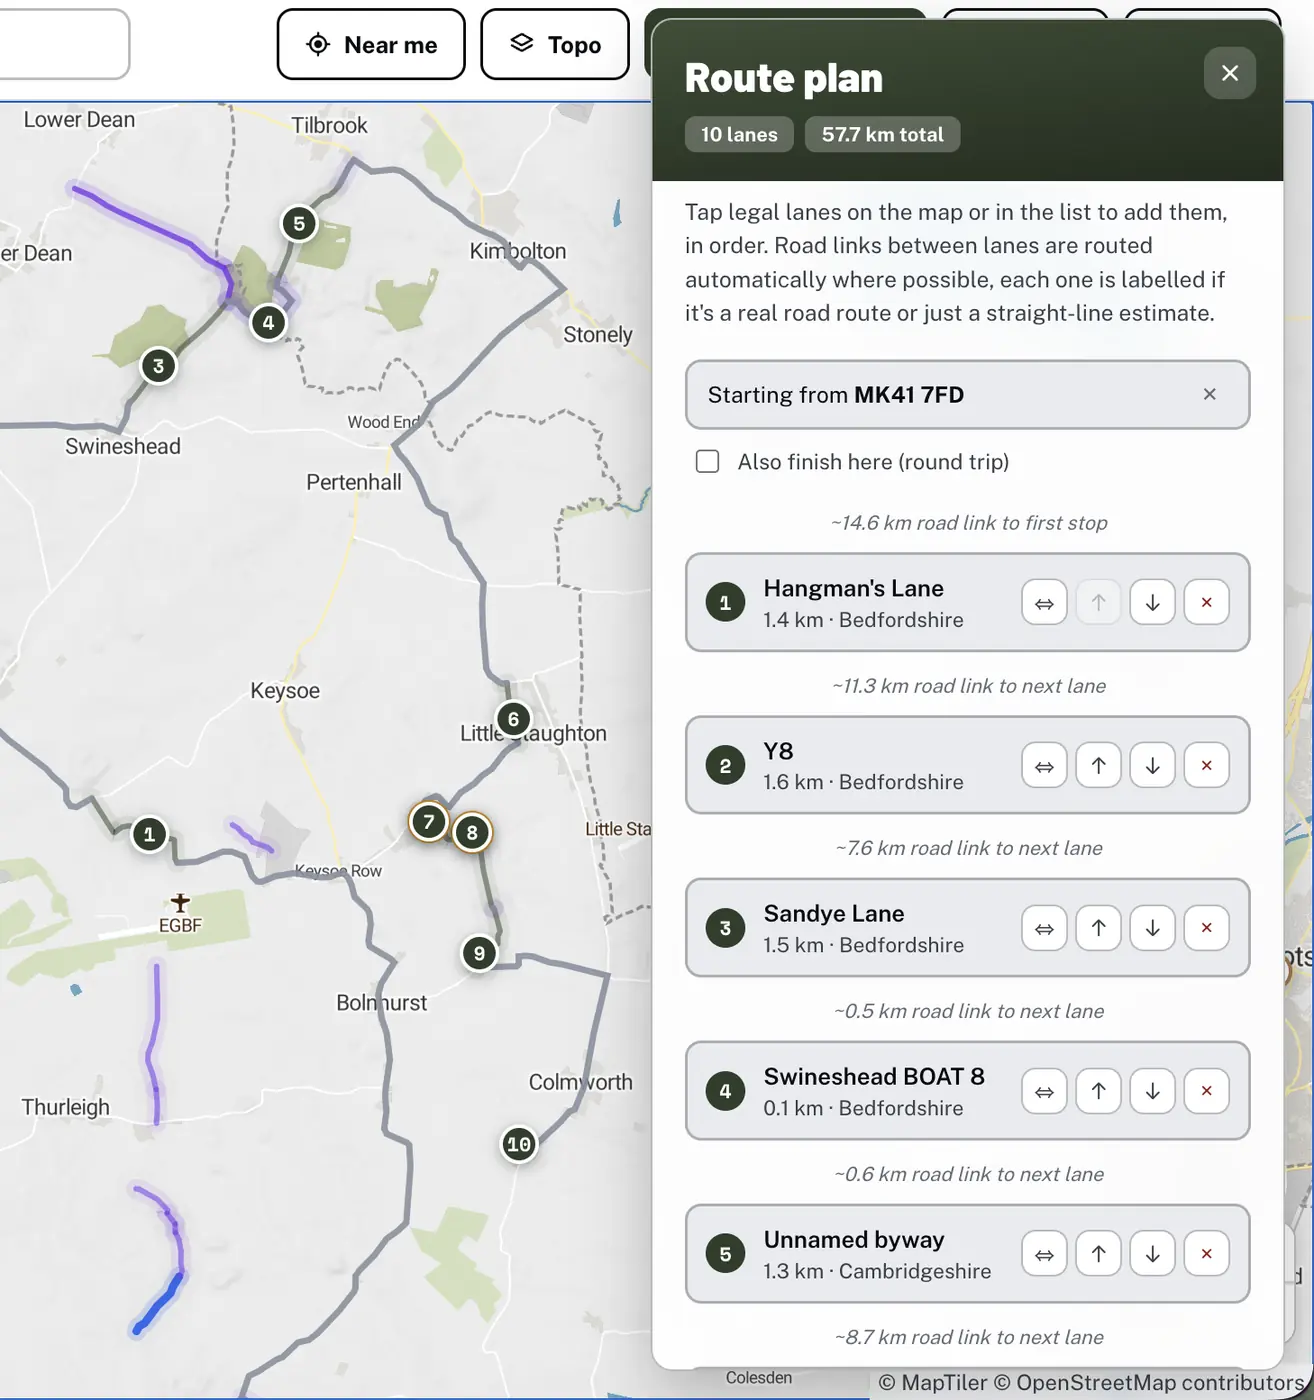Screen dimensions: 1314x1400
Task: Open the Y8 lane card
Action: (x=967, y=766)
